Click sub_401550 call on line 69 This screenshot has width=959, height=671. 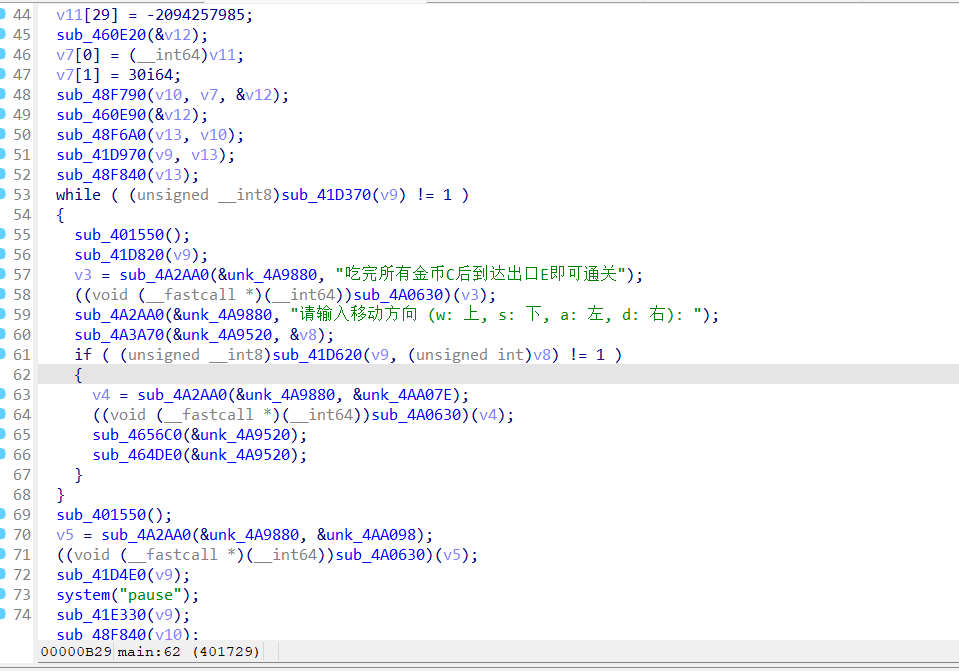[x=101, y=514]
